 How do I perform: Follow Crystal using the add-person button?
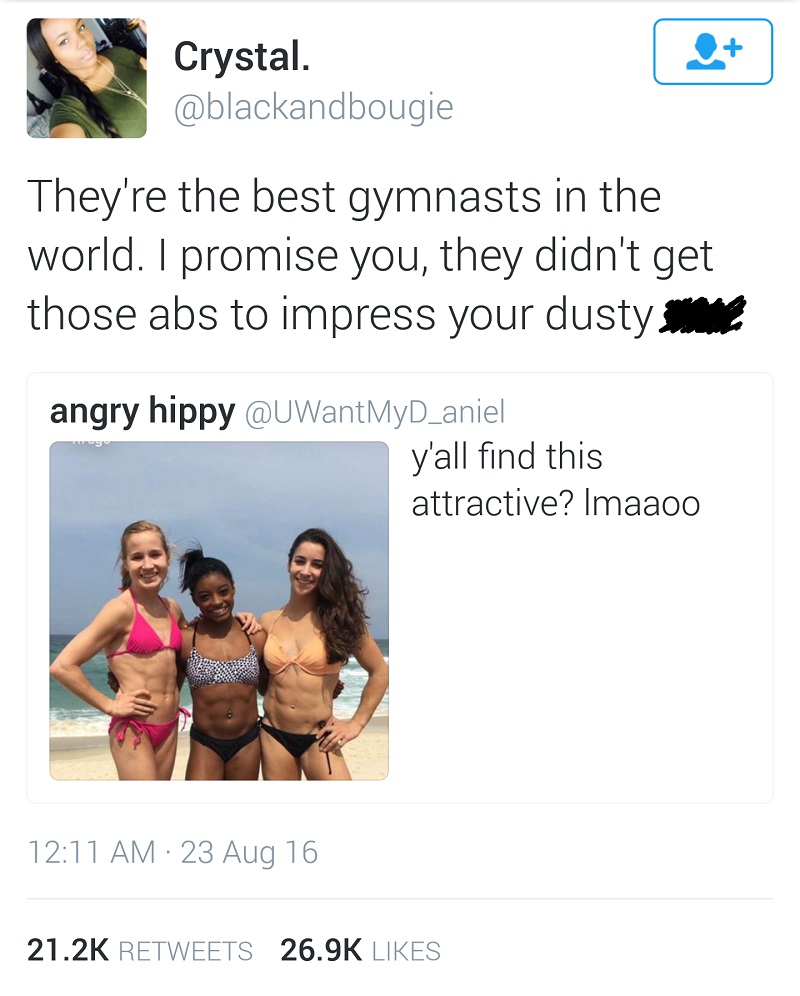(713, 51)
